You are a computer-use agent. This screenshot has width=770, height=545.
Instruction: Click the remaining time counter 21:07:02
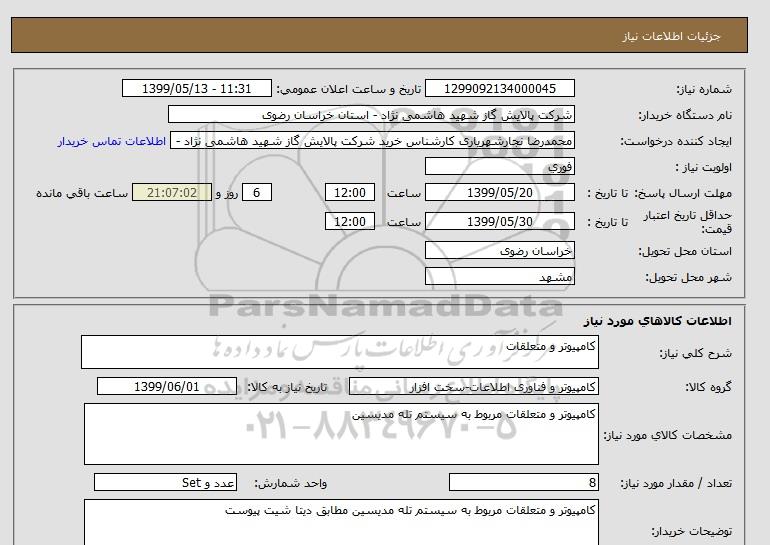pos(172,192)
